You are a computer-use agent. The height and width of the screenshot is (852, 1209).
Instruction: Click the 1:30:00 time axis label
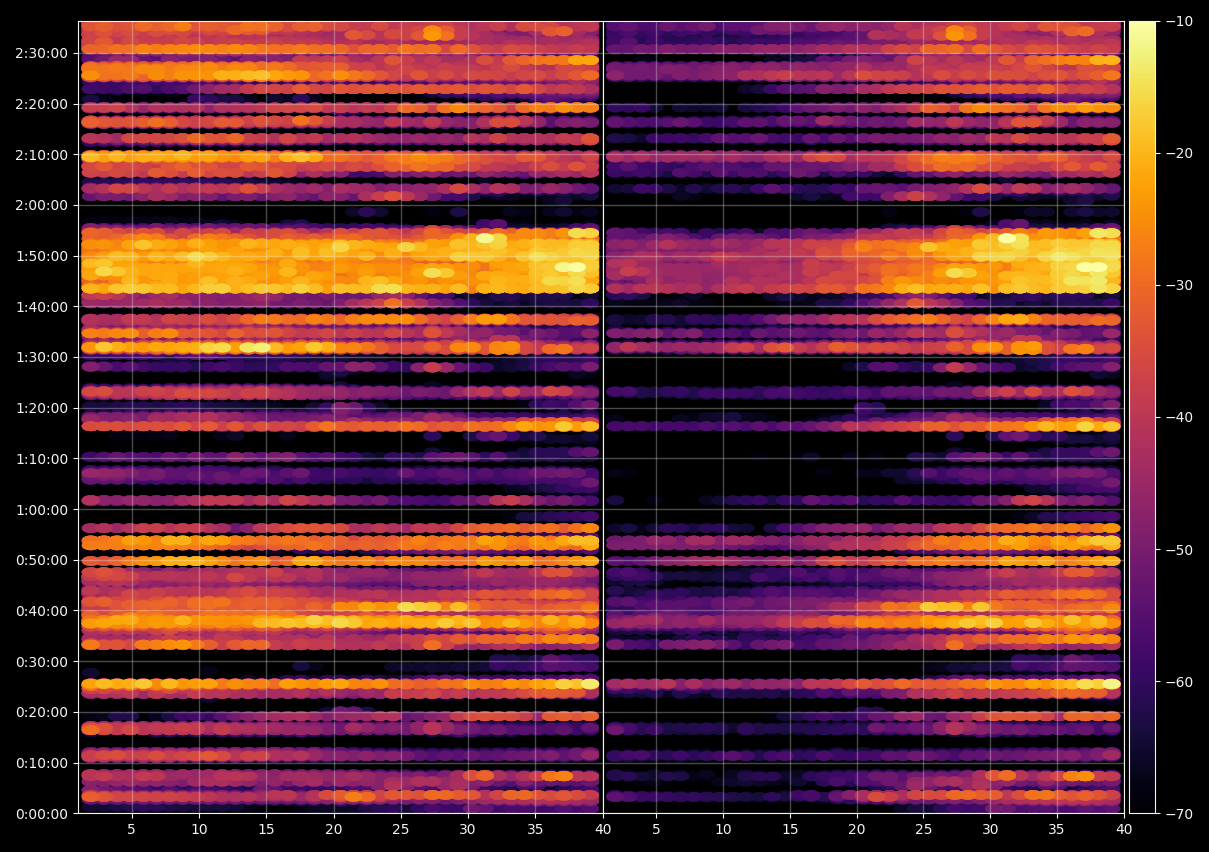click(42, 357)
